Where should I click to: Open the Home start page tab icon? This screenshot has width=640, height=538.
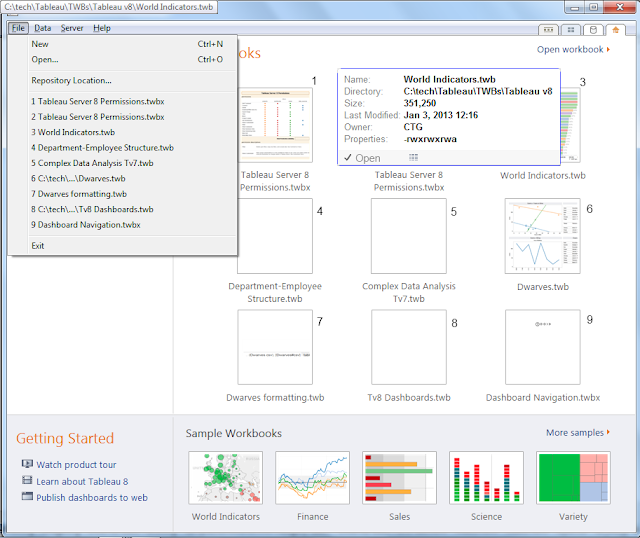615,30
